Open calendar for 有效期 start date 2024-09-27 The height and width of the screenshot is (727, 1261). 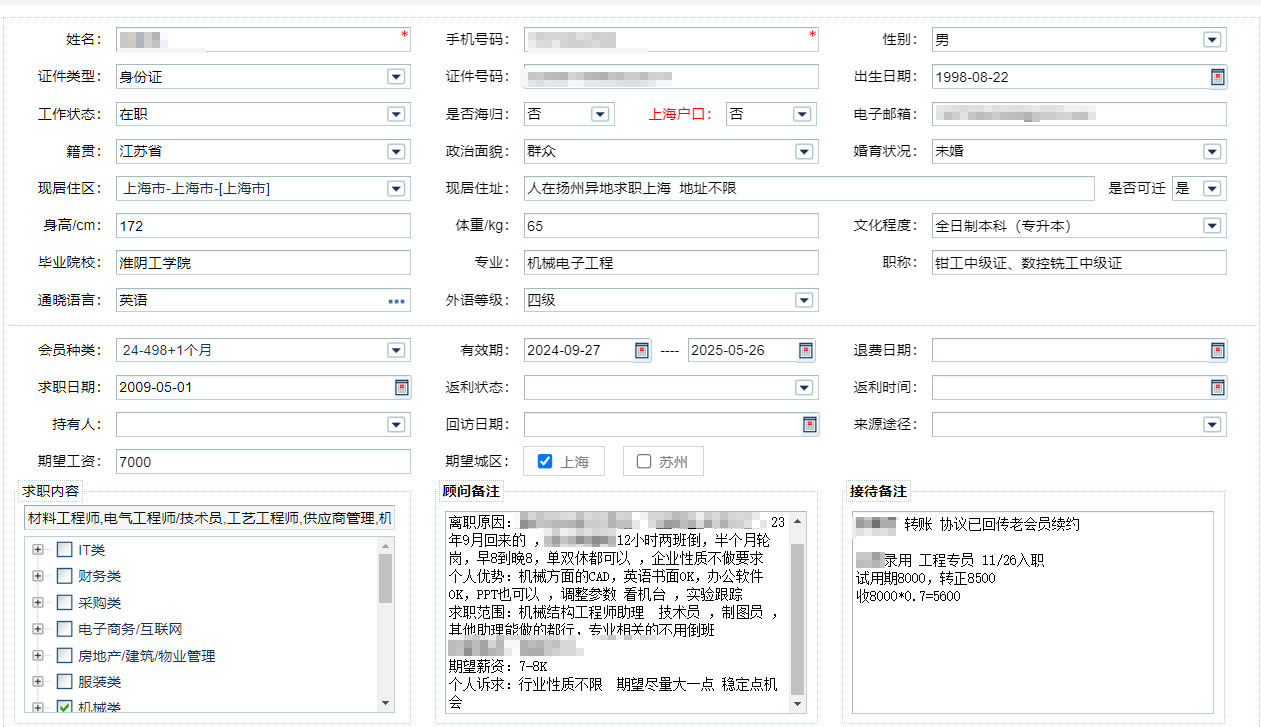pyautogui.click(x=642, y=350)
